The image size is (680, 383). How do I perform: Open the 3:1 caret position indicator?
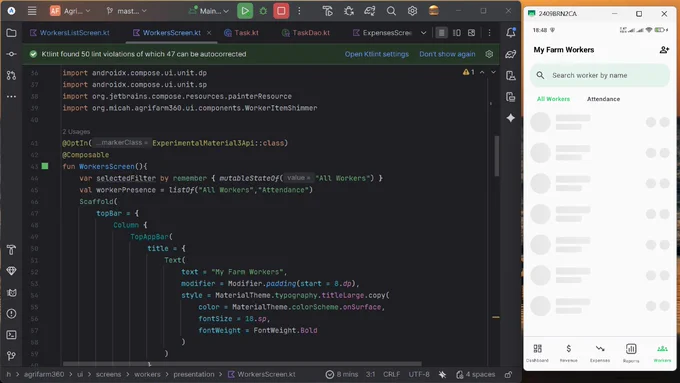coord(370,374)
